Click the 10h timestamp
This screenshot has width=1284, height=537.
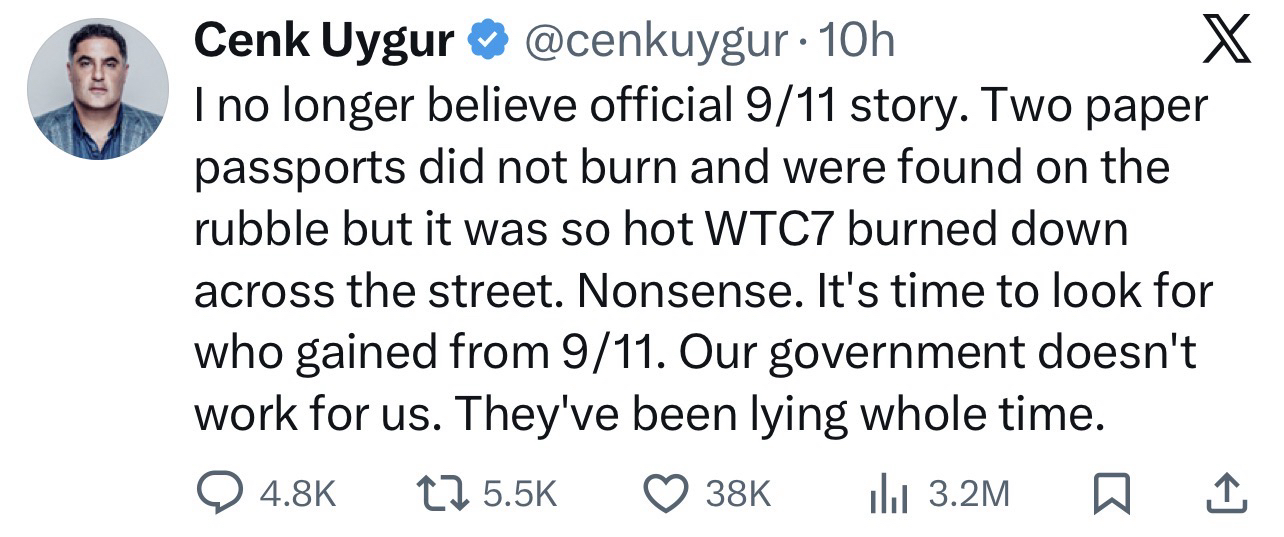pos(856,40)
